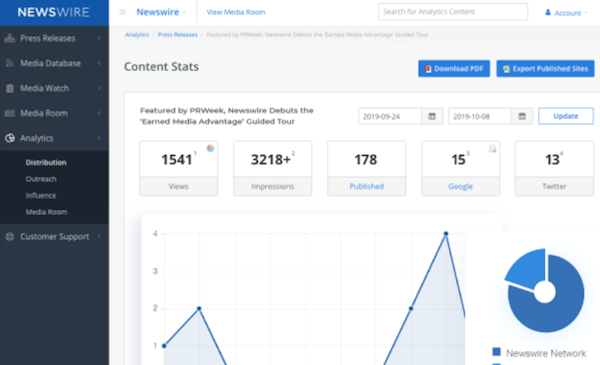
Task: Click the Analytics breadcrumb link
Action: (x=137, y=35)
